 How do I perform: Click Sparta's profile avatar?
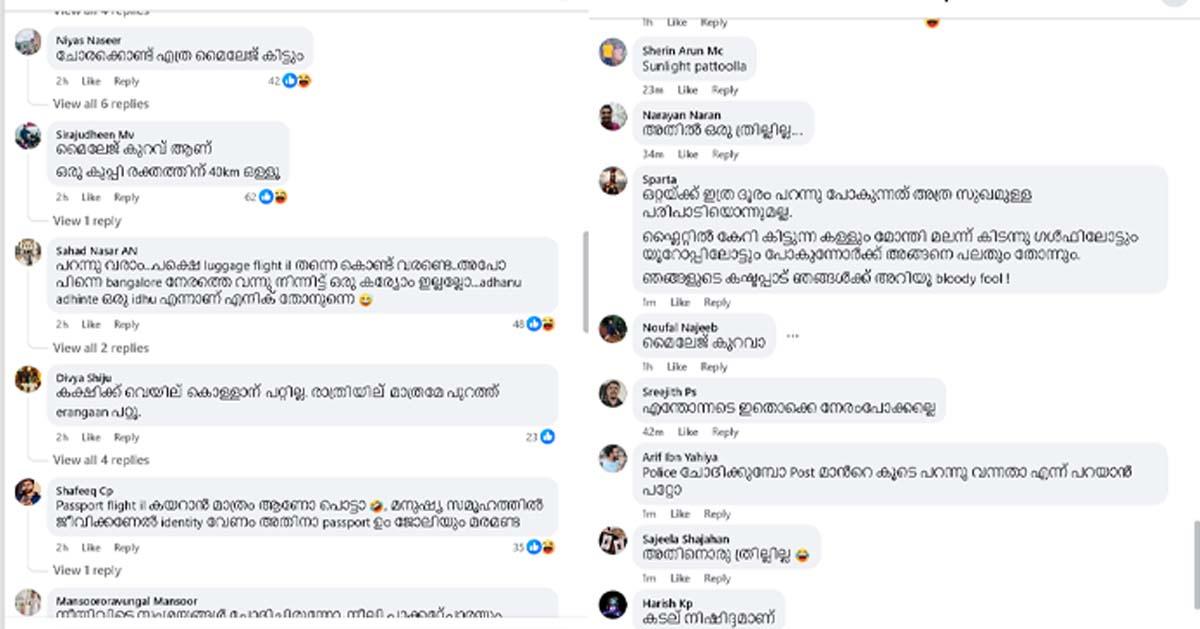click(x=613, y=181)
